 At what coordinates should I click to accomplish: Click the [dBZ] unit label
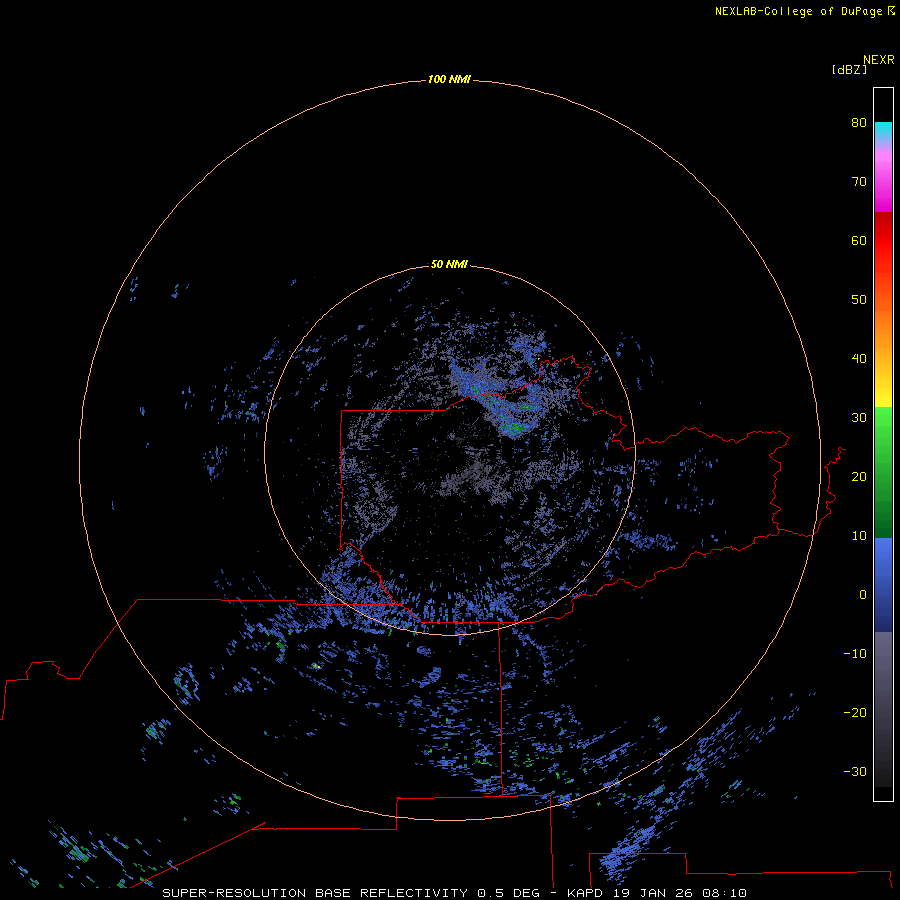[849, 69]
